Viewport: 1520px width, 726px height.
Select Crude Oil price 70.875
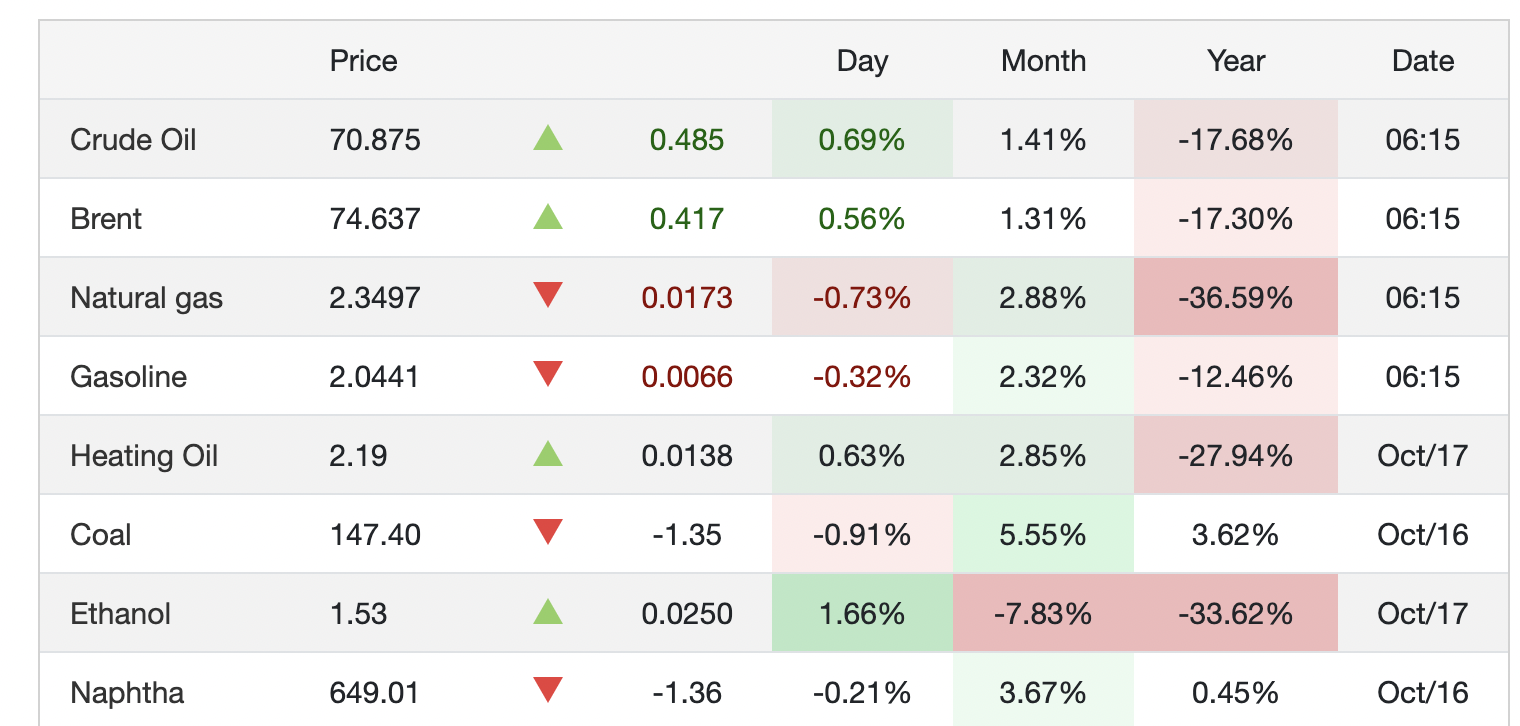coord(375,139)
